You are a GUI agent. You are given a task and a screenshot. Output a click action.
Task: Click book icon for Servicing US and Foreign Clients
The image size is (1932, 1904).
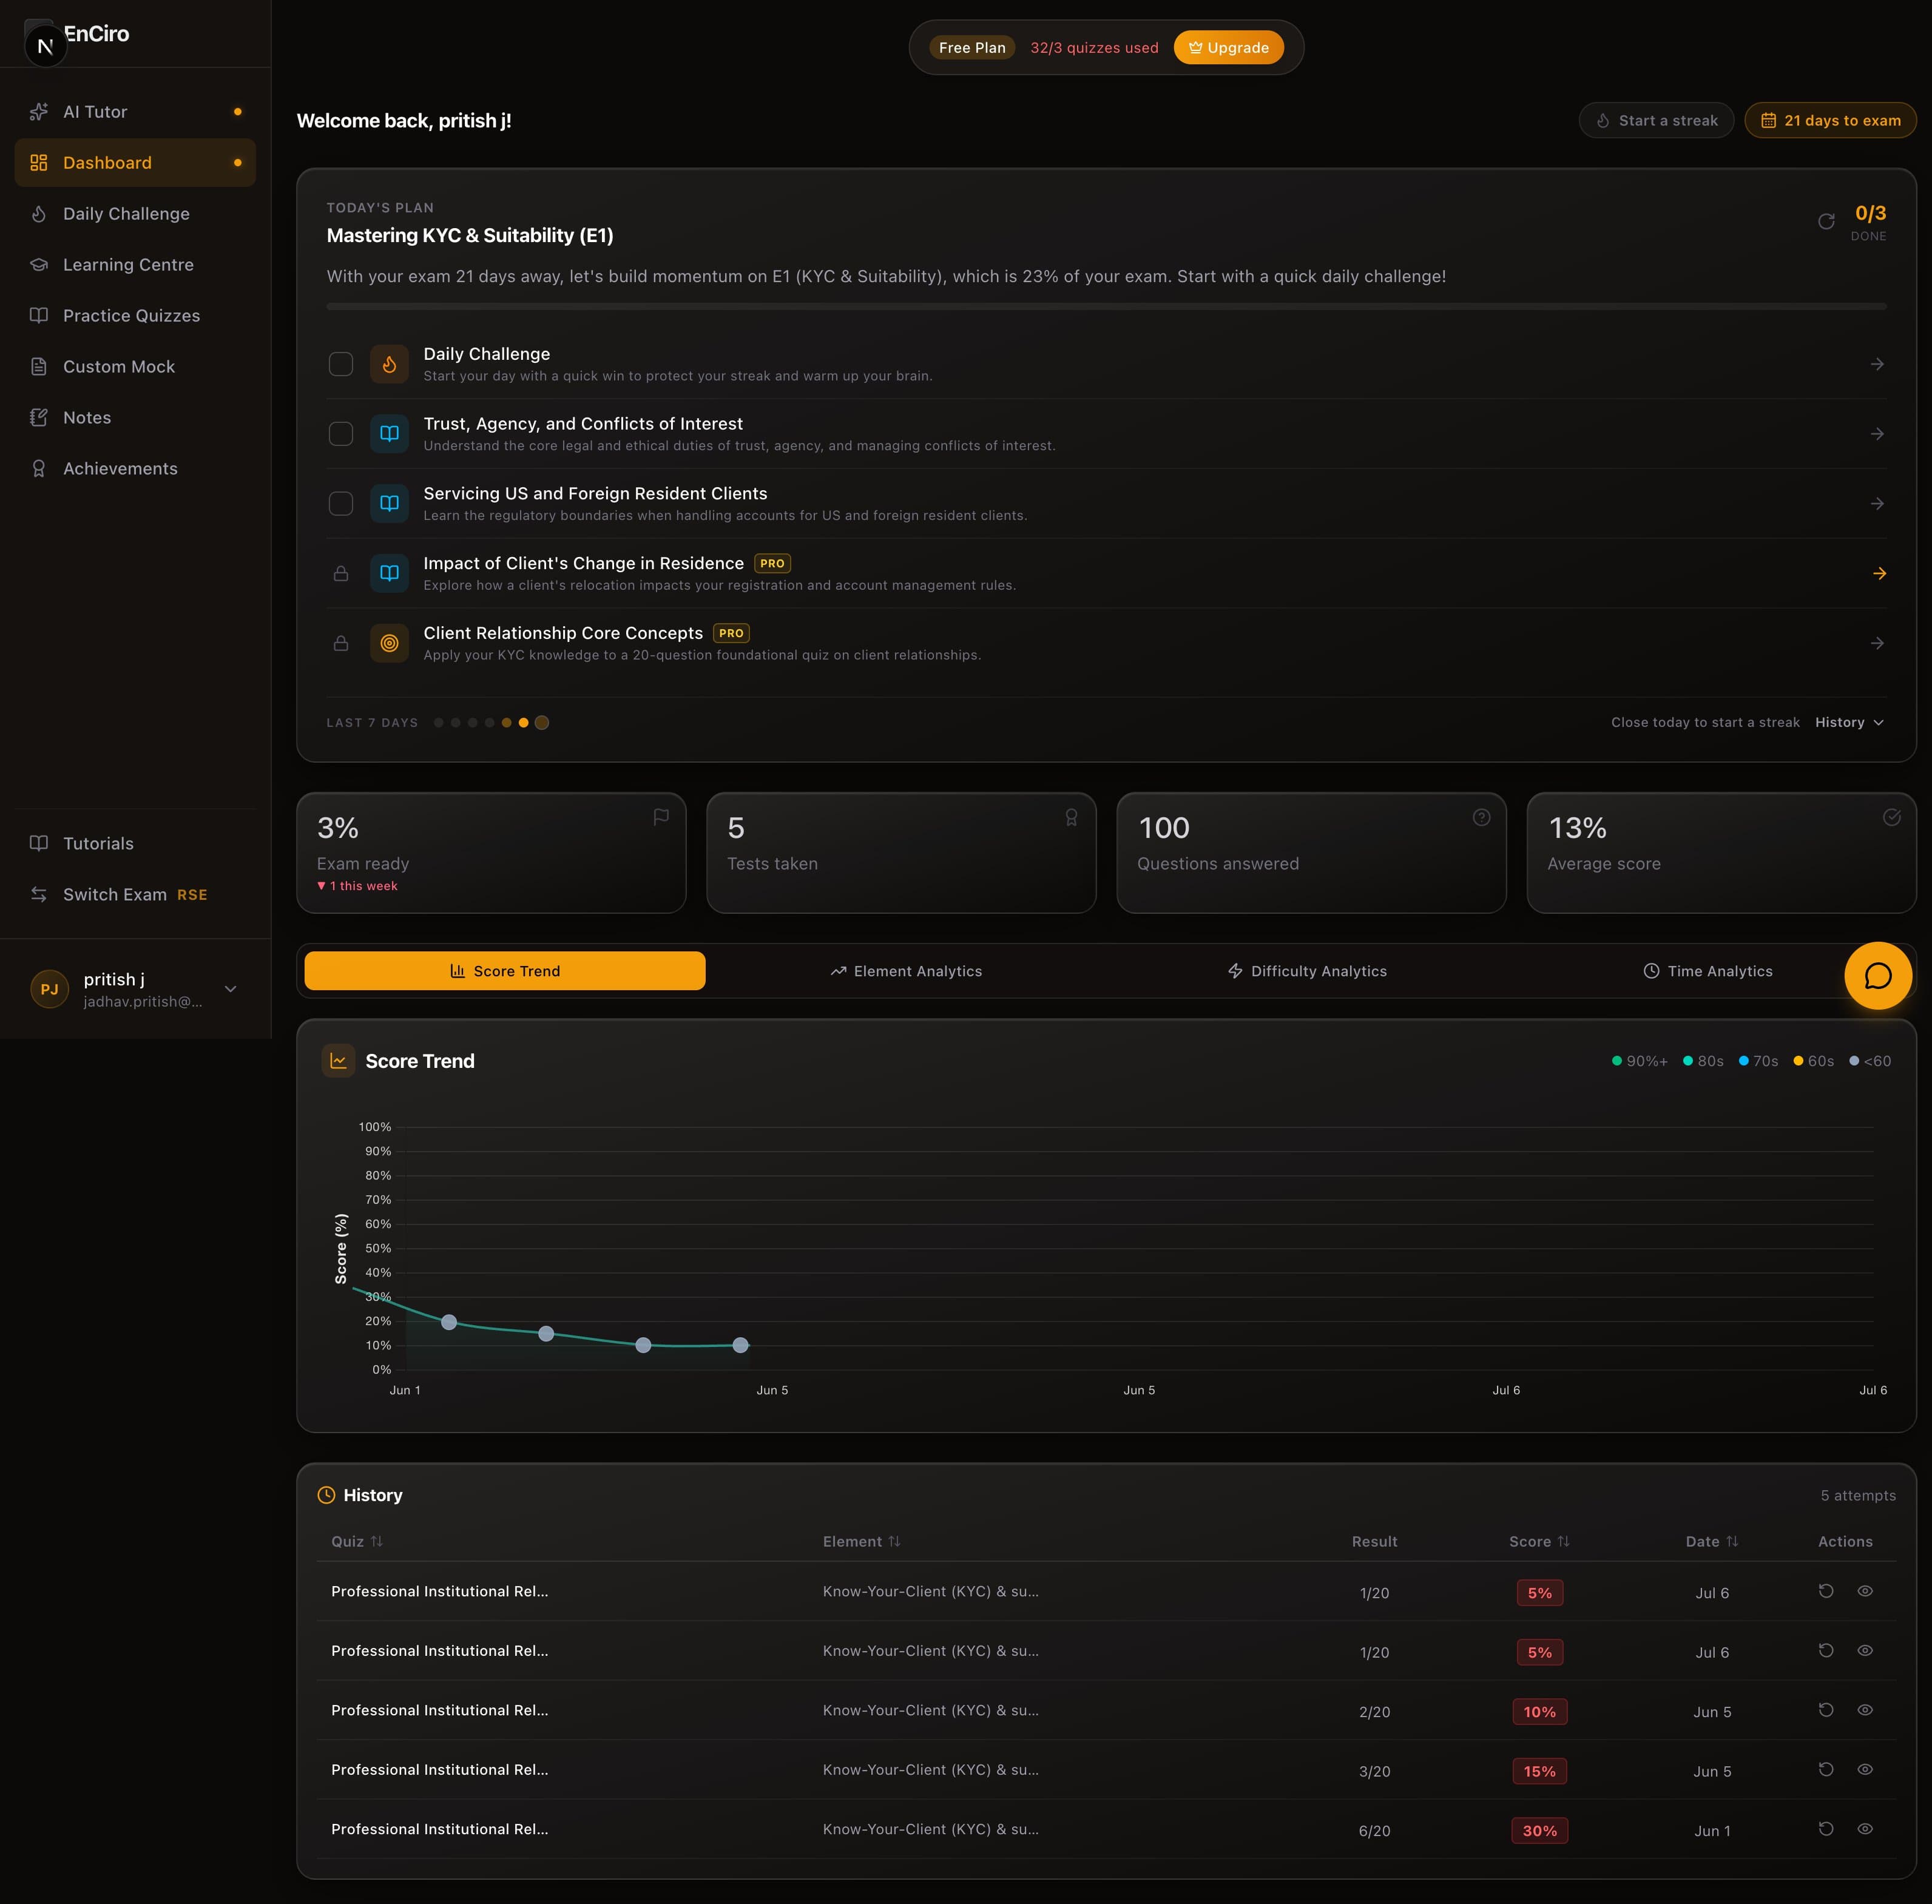pyautogui.click(x=389, y=504)
